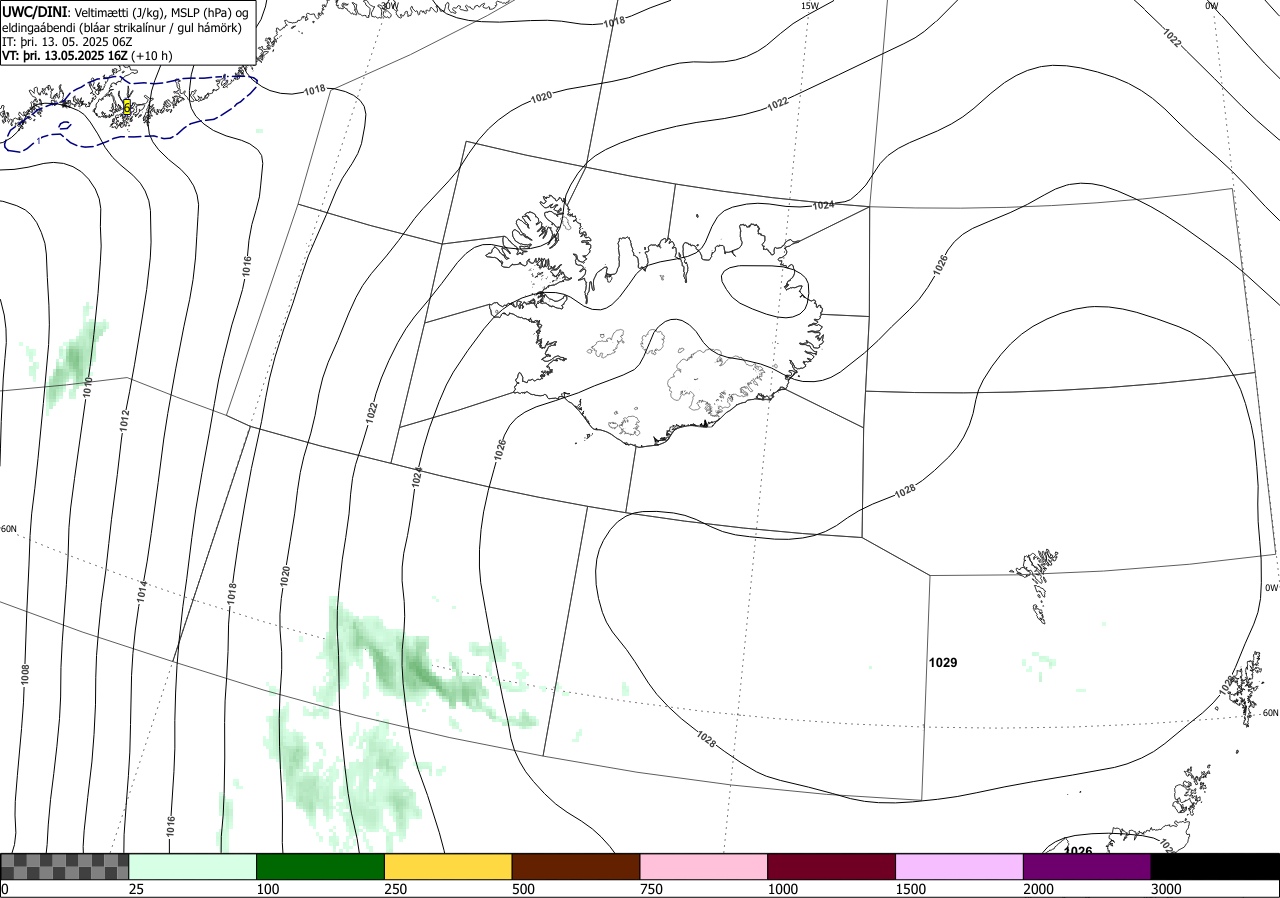The image size is (1280, 898).
Task: Pick the light violet 1500–2000 legend swatch
Action: coord(959,866)
